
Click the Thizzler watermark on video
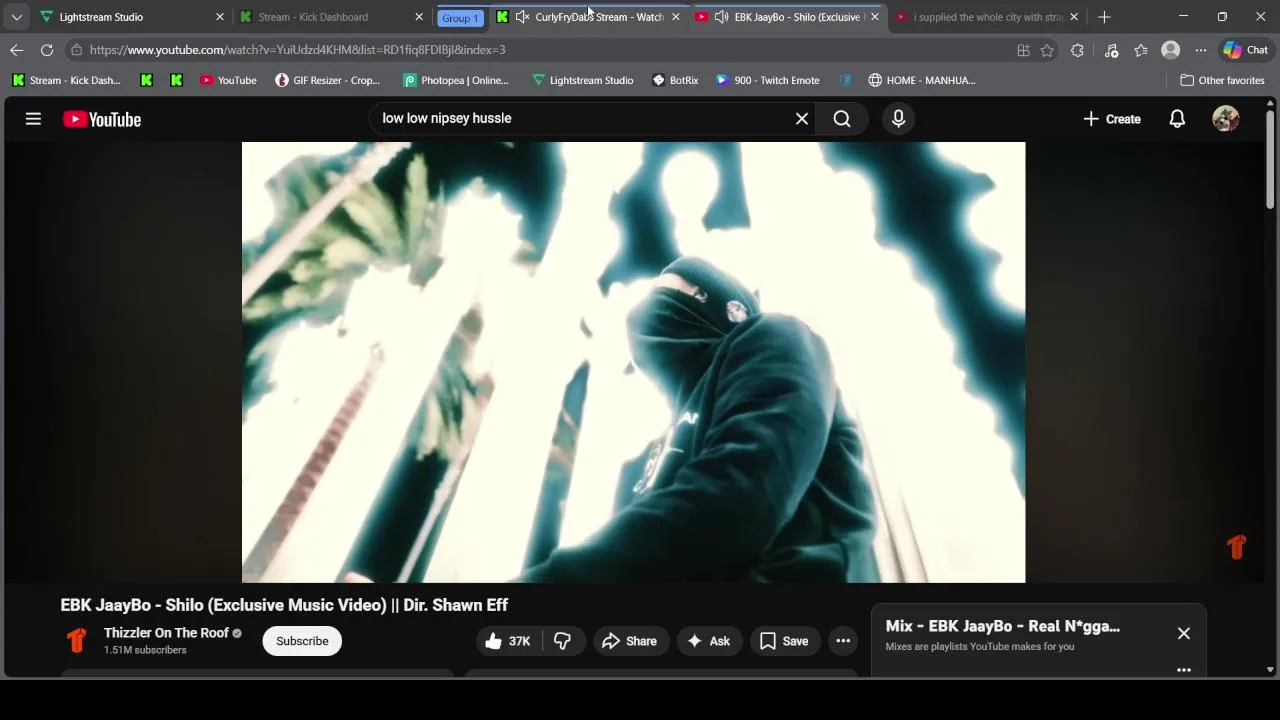tap(1237, 547)
